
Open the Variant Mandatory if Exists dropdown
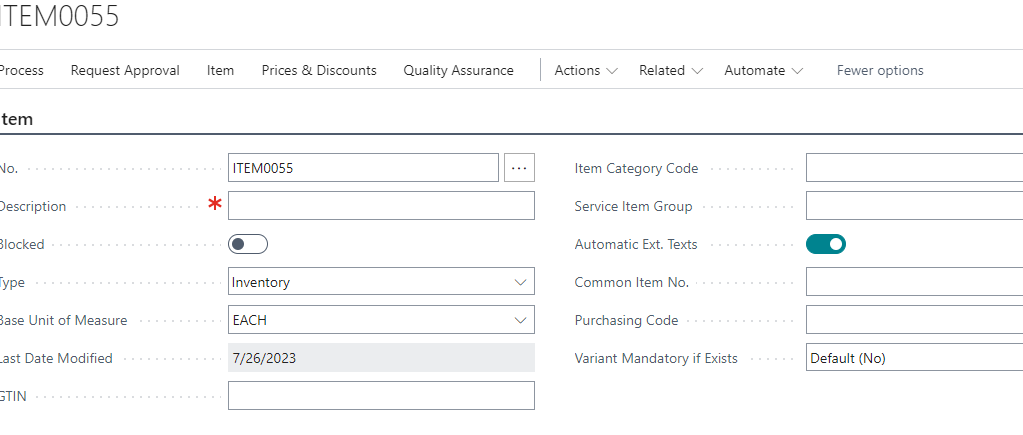(x=915, y=357)
